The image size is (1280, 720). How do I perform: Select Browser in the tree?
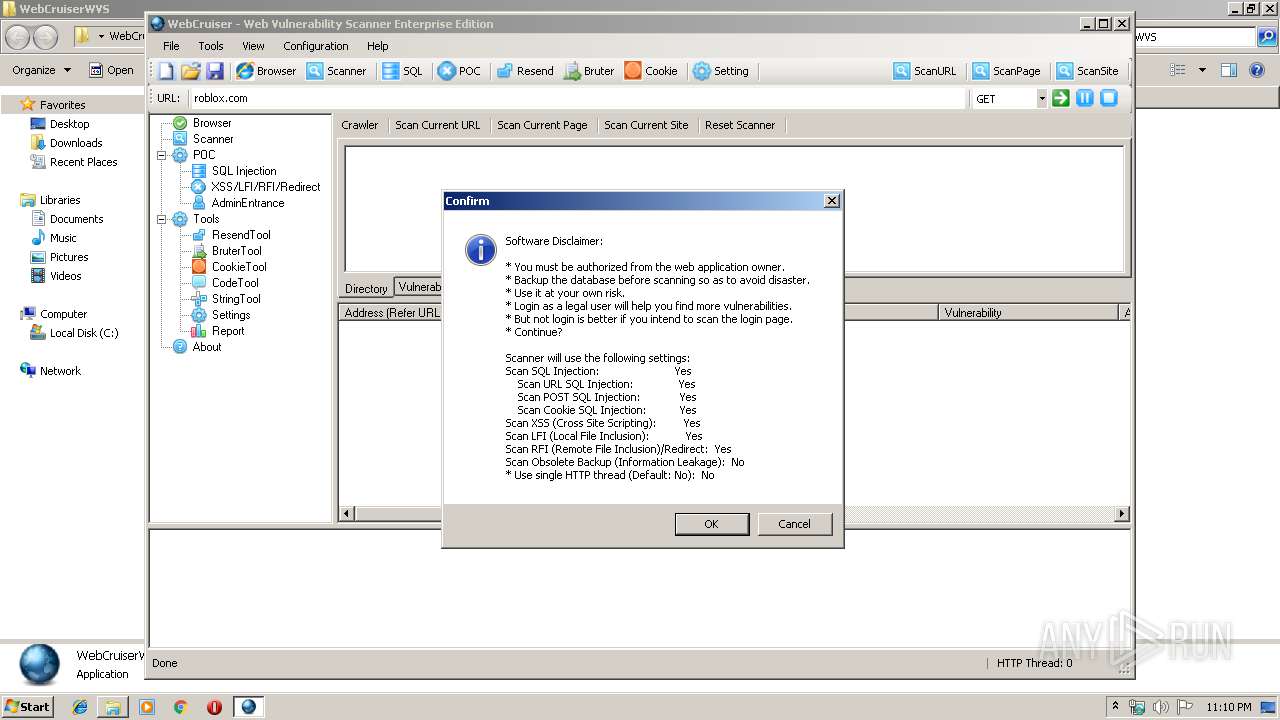[212, 123]
